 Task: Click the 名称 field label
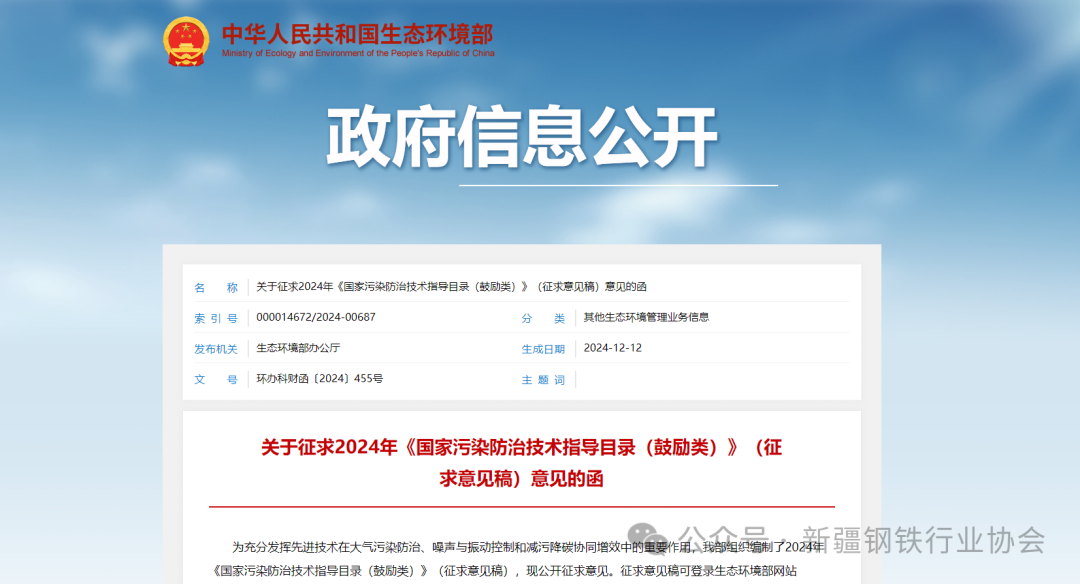click(216, 288)
